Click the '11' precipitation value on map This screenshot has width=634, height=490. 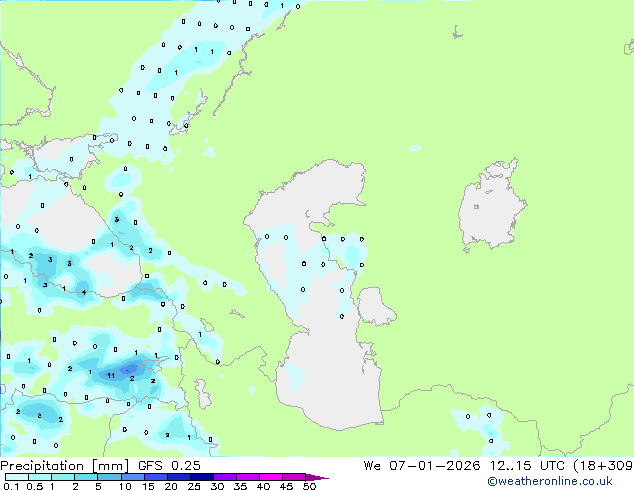111,376
